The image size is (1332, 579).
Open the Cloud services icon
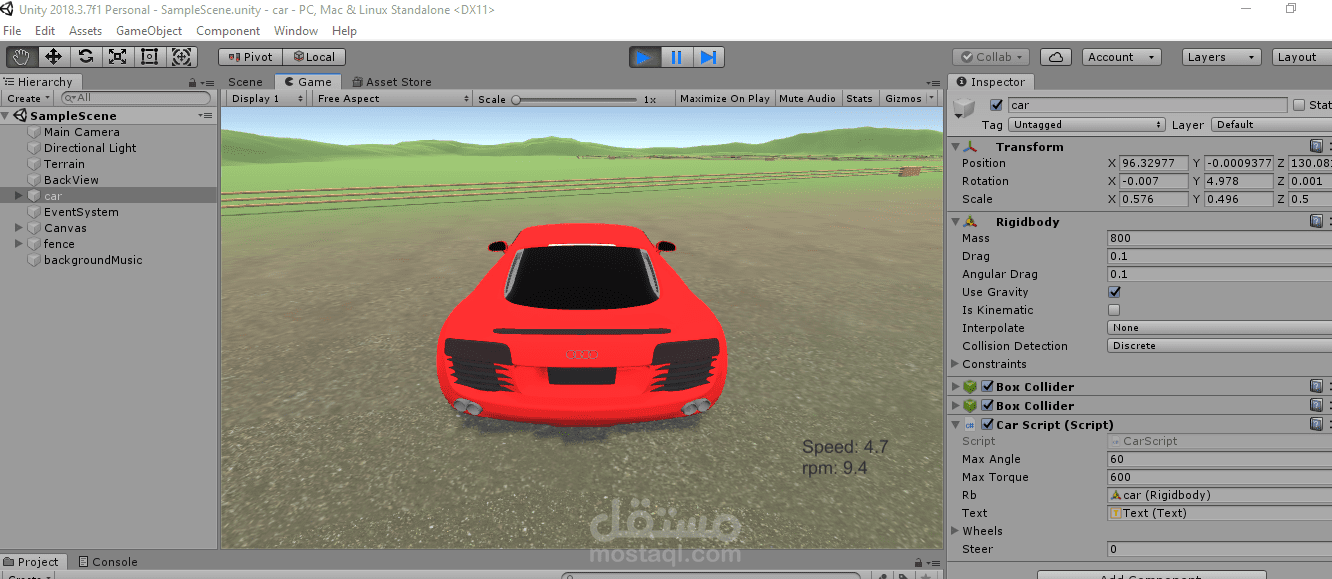click(1056, 57)
